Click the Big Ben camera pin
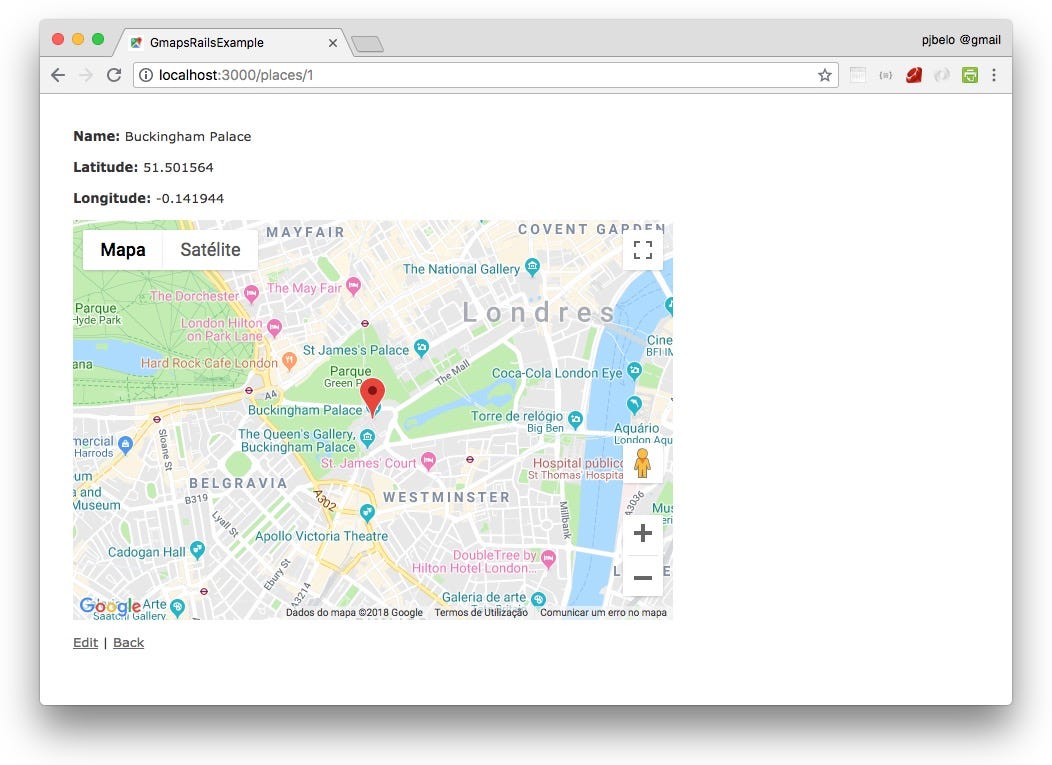Screen dimensions: 1052x765 click(575, 420)
